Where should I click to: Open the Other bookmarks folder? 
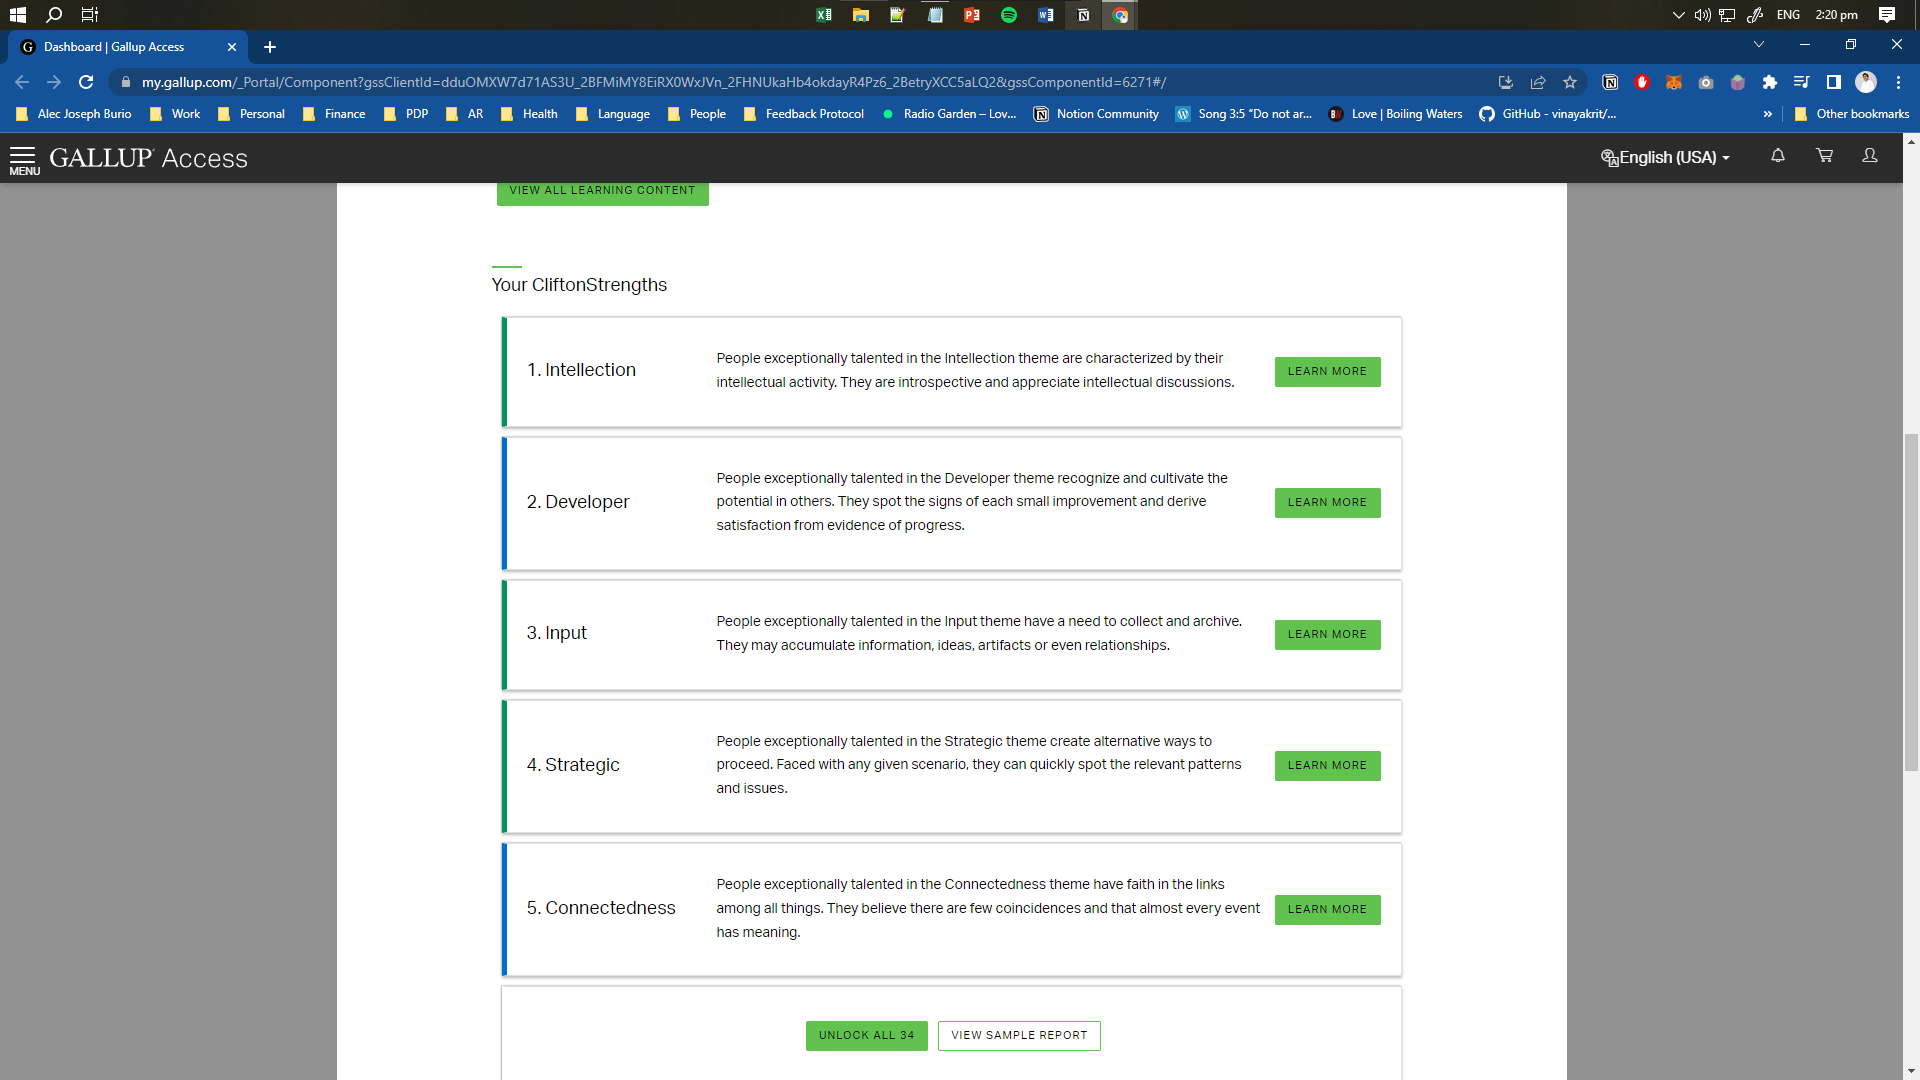[x=1852, y=114]
